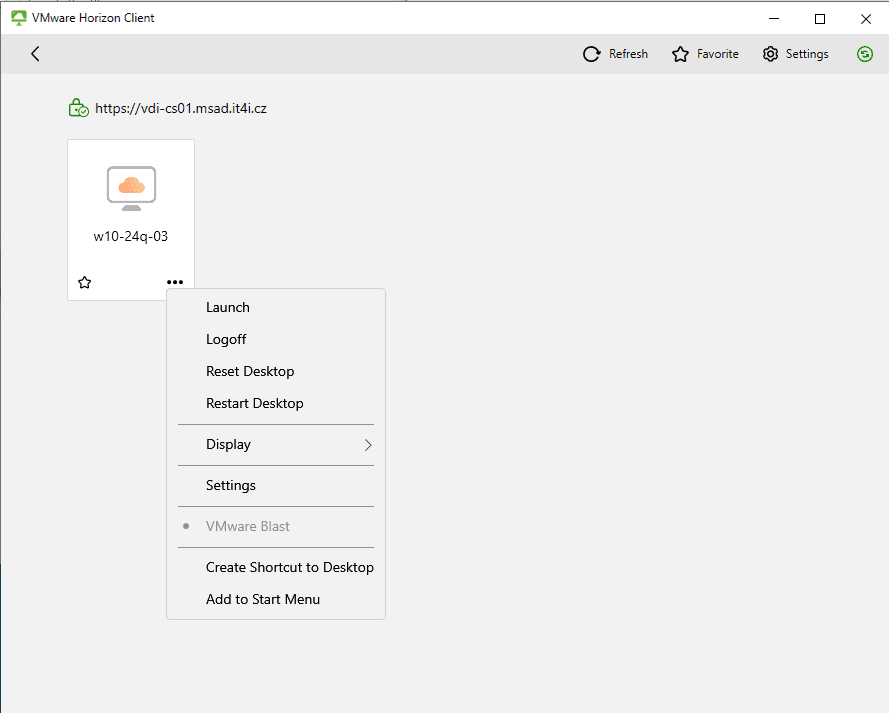The height and width of the screenshot is (713, 889).
Task: Open the Settings gear in toolbar
Action: point(770,54)
